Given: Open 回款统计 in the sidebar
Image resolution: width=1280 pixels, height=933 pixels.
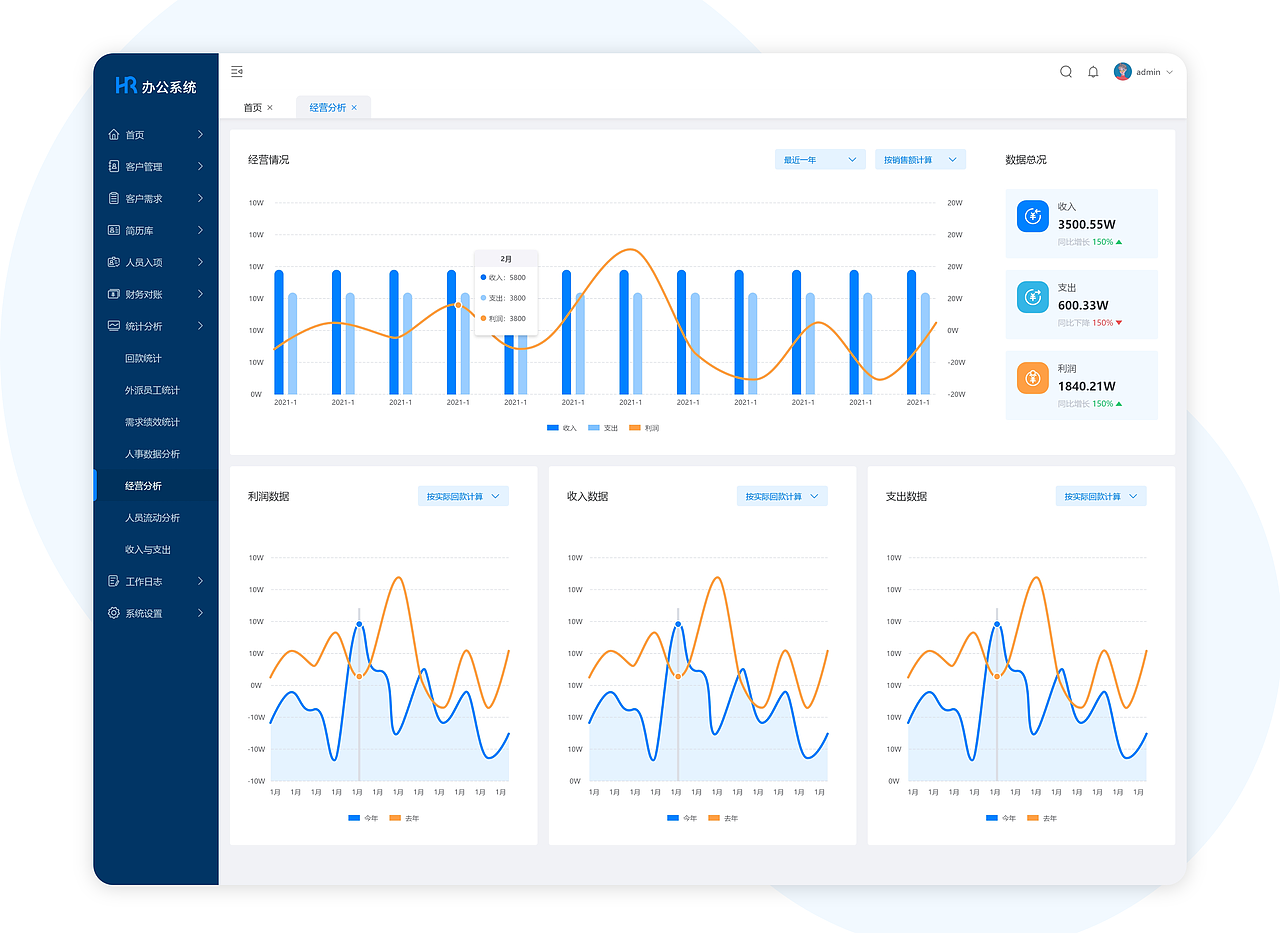Looking at the screenshot, I should pos(143,358).
